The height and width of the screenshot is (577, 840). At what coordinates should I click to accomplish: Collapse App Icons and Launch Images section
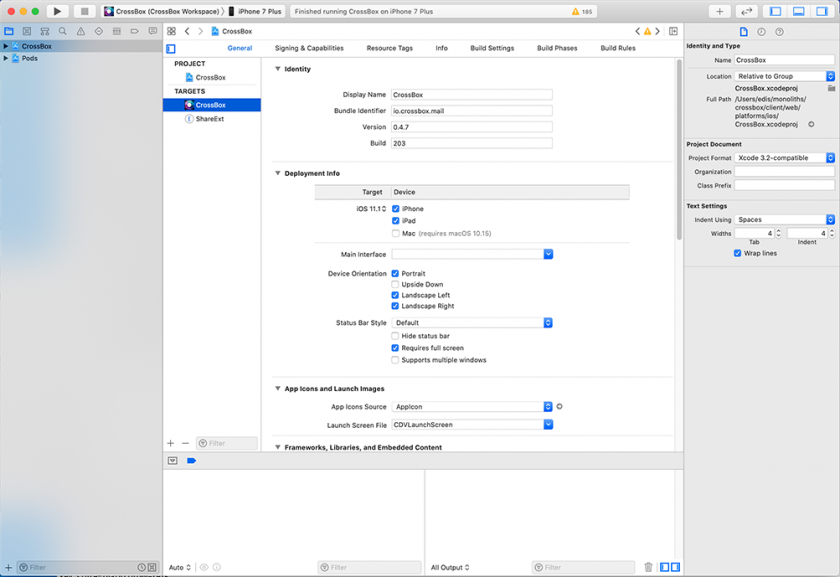[x=278, y=388]
